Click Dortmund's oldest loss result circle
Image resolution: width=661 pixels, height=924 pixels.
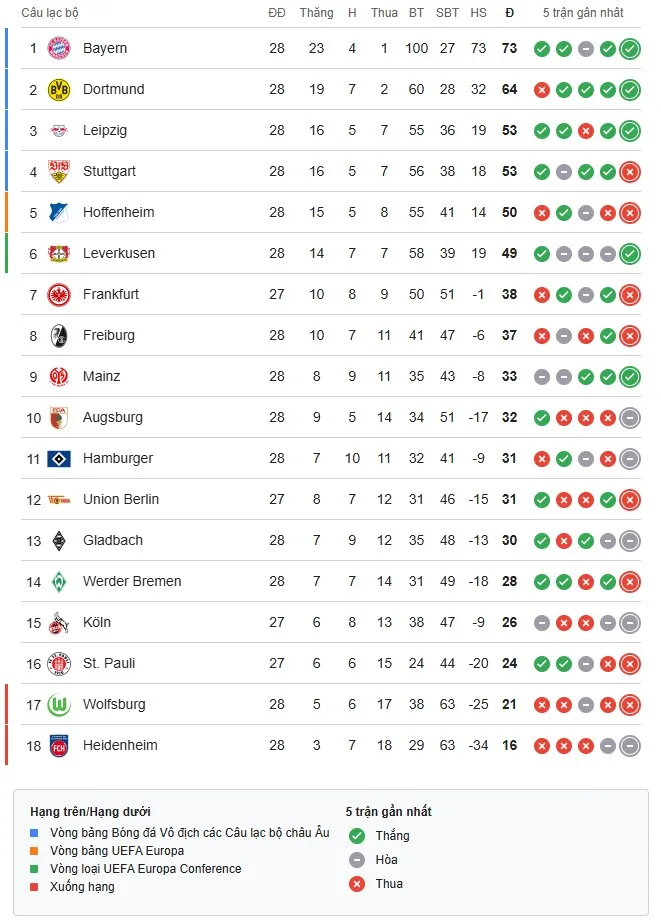(x=543, y=89)
